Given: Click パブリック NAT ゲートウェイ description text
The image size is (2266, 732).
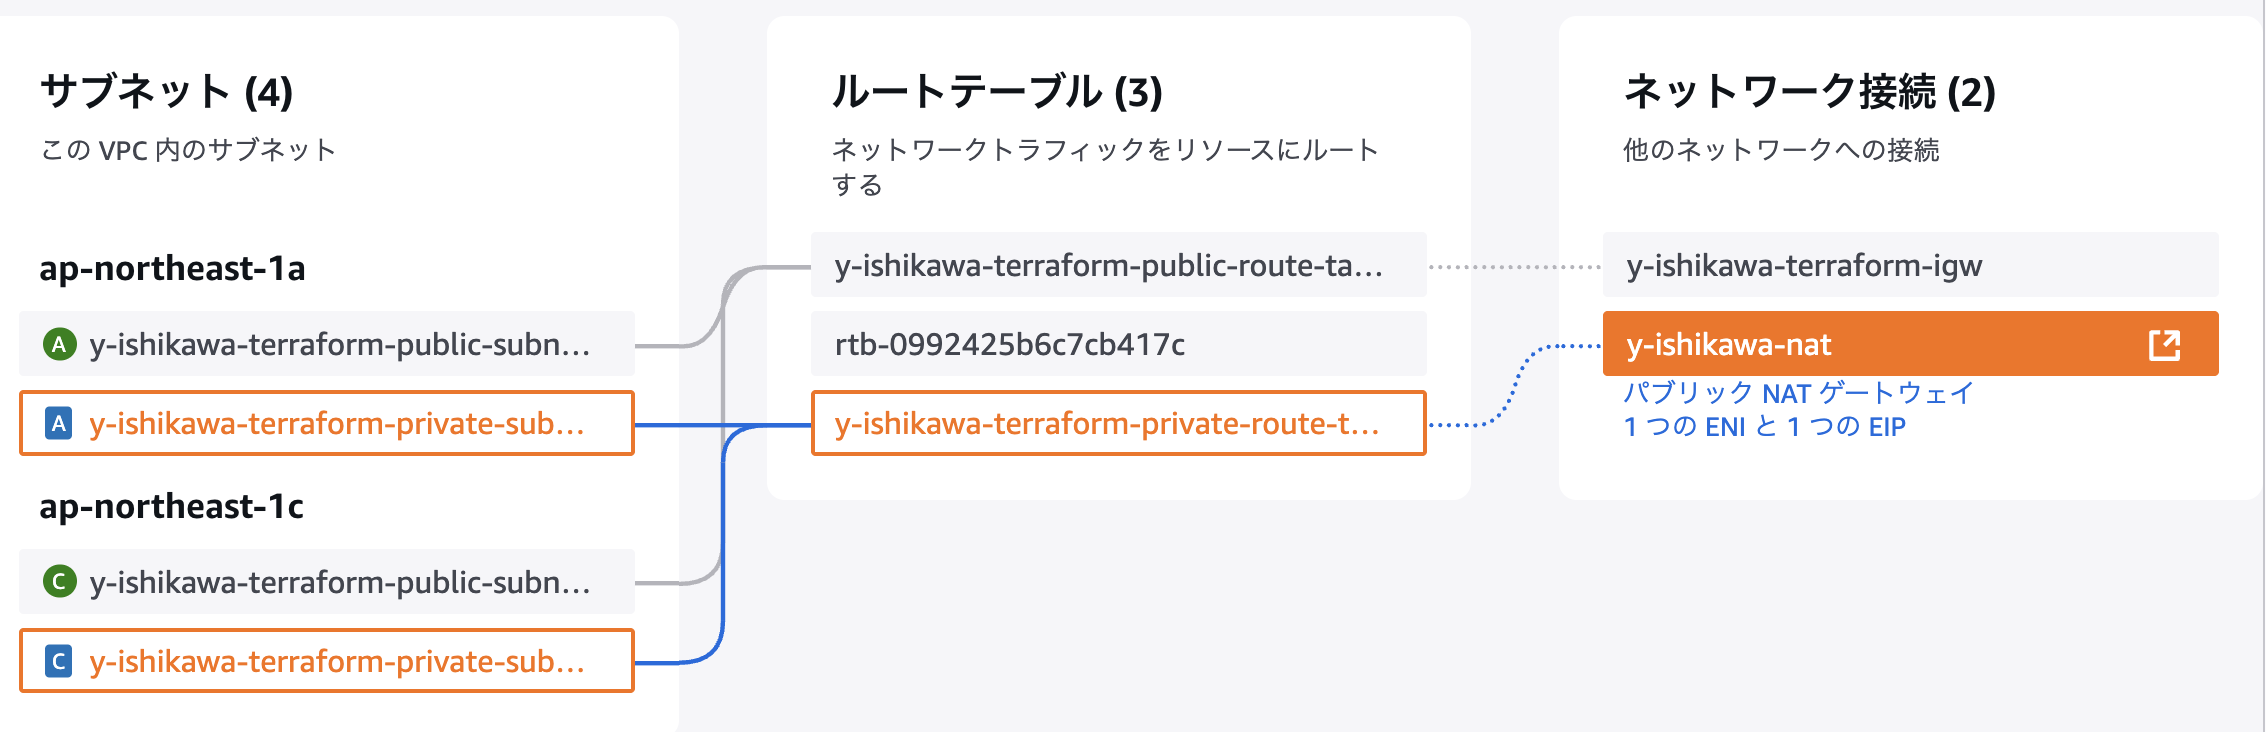Looking at the screenshot, I should 1798,393.
